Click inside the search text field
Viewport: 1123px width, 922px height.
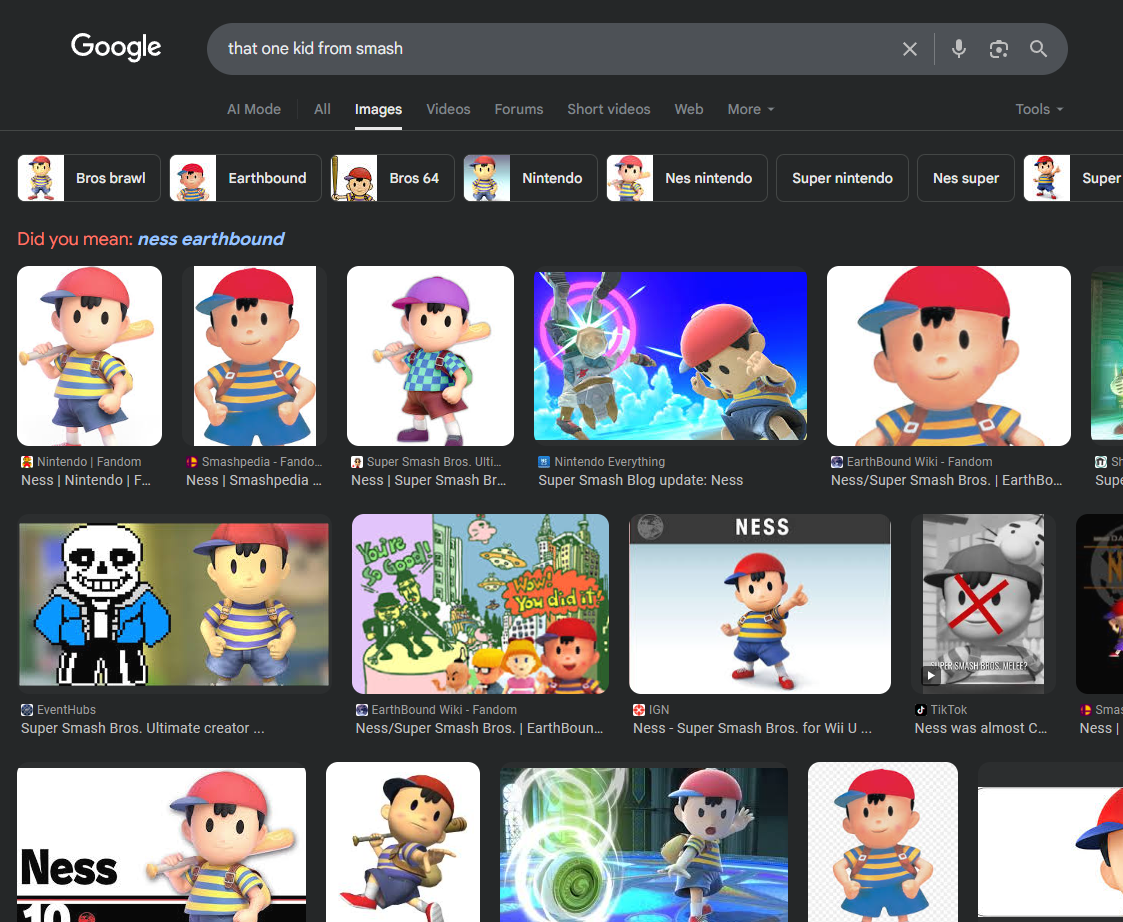(550, 49)
